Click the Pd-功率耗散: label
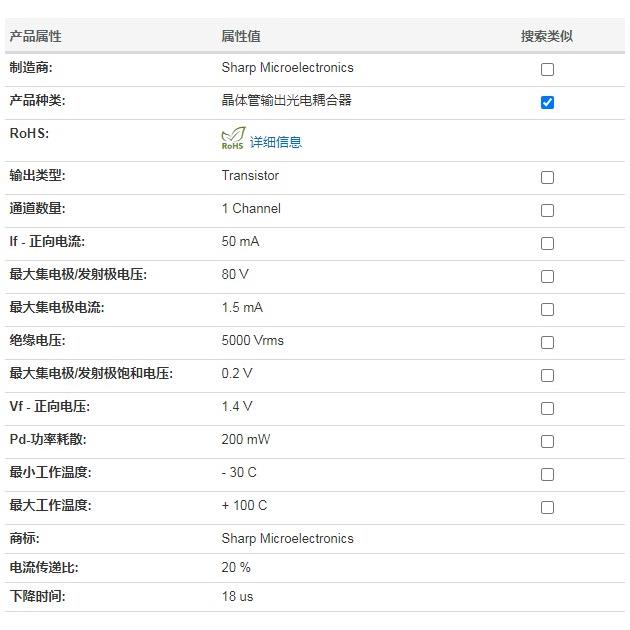This screenshot has width=630, height=630. pyautogui.click(x=48, y=439)
